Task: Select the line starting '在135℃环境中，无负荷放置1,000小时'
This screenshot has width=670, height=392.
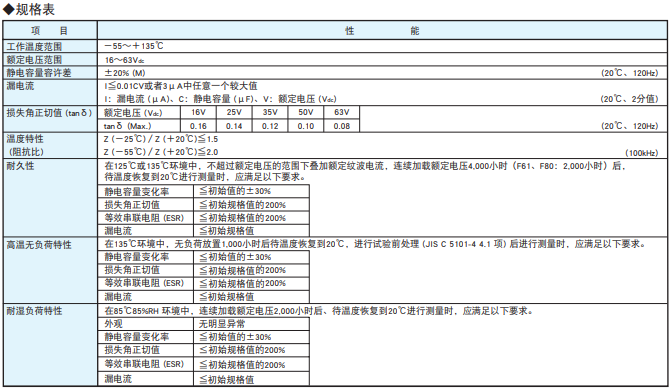Action: coord(375,244)
